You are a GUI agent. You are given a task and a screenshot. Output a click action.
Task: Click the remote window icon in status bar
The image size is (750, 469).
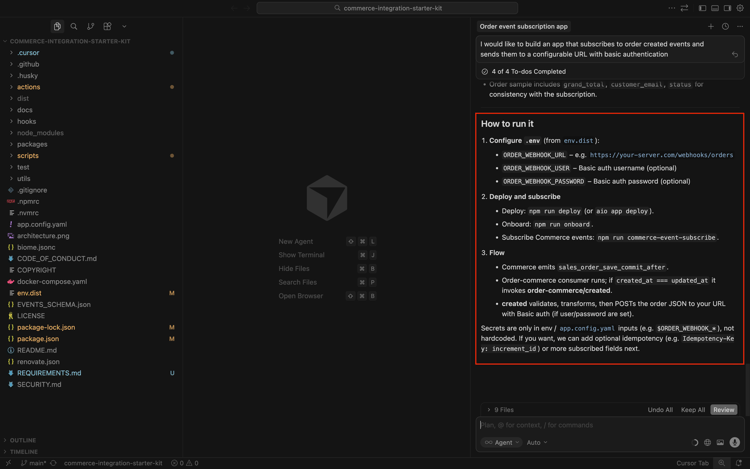(x=8, y=463)
